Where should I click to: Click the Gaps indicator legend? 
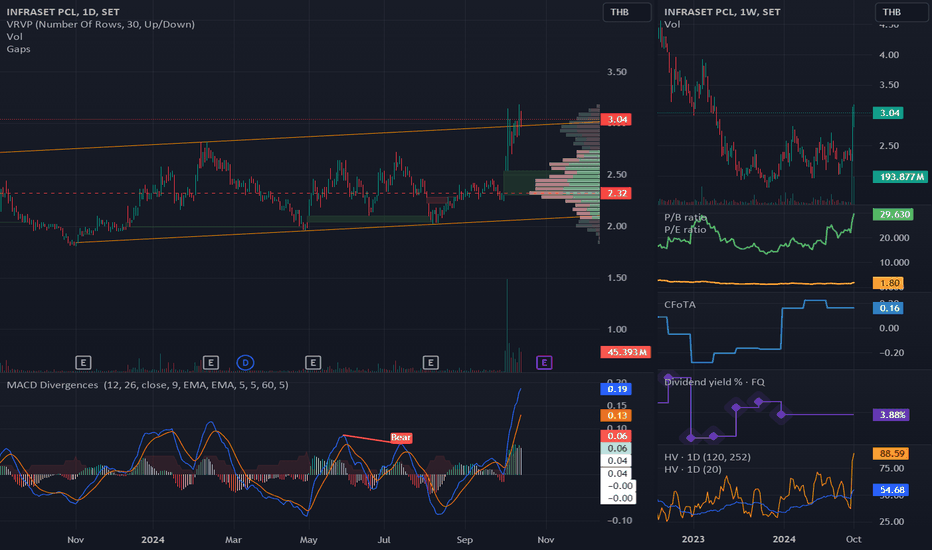[18, 49]
